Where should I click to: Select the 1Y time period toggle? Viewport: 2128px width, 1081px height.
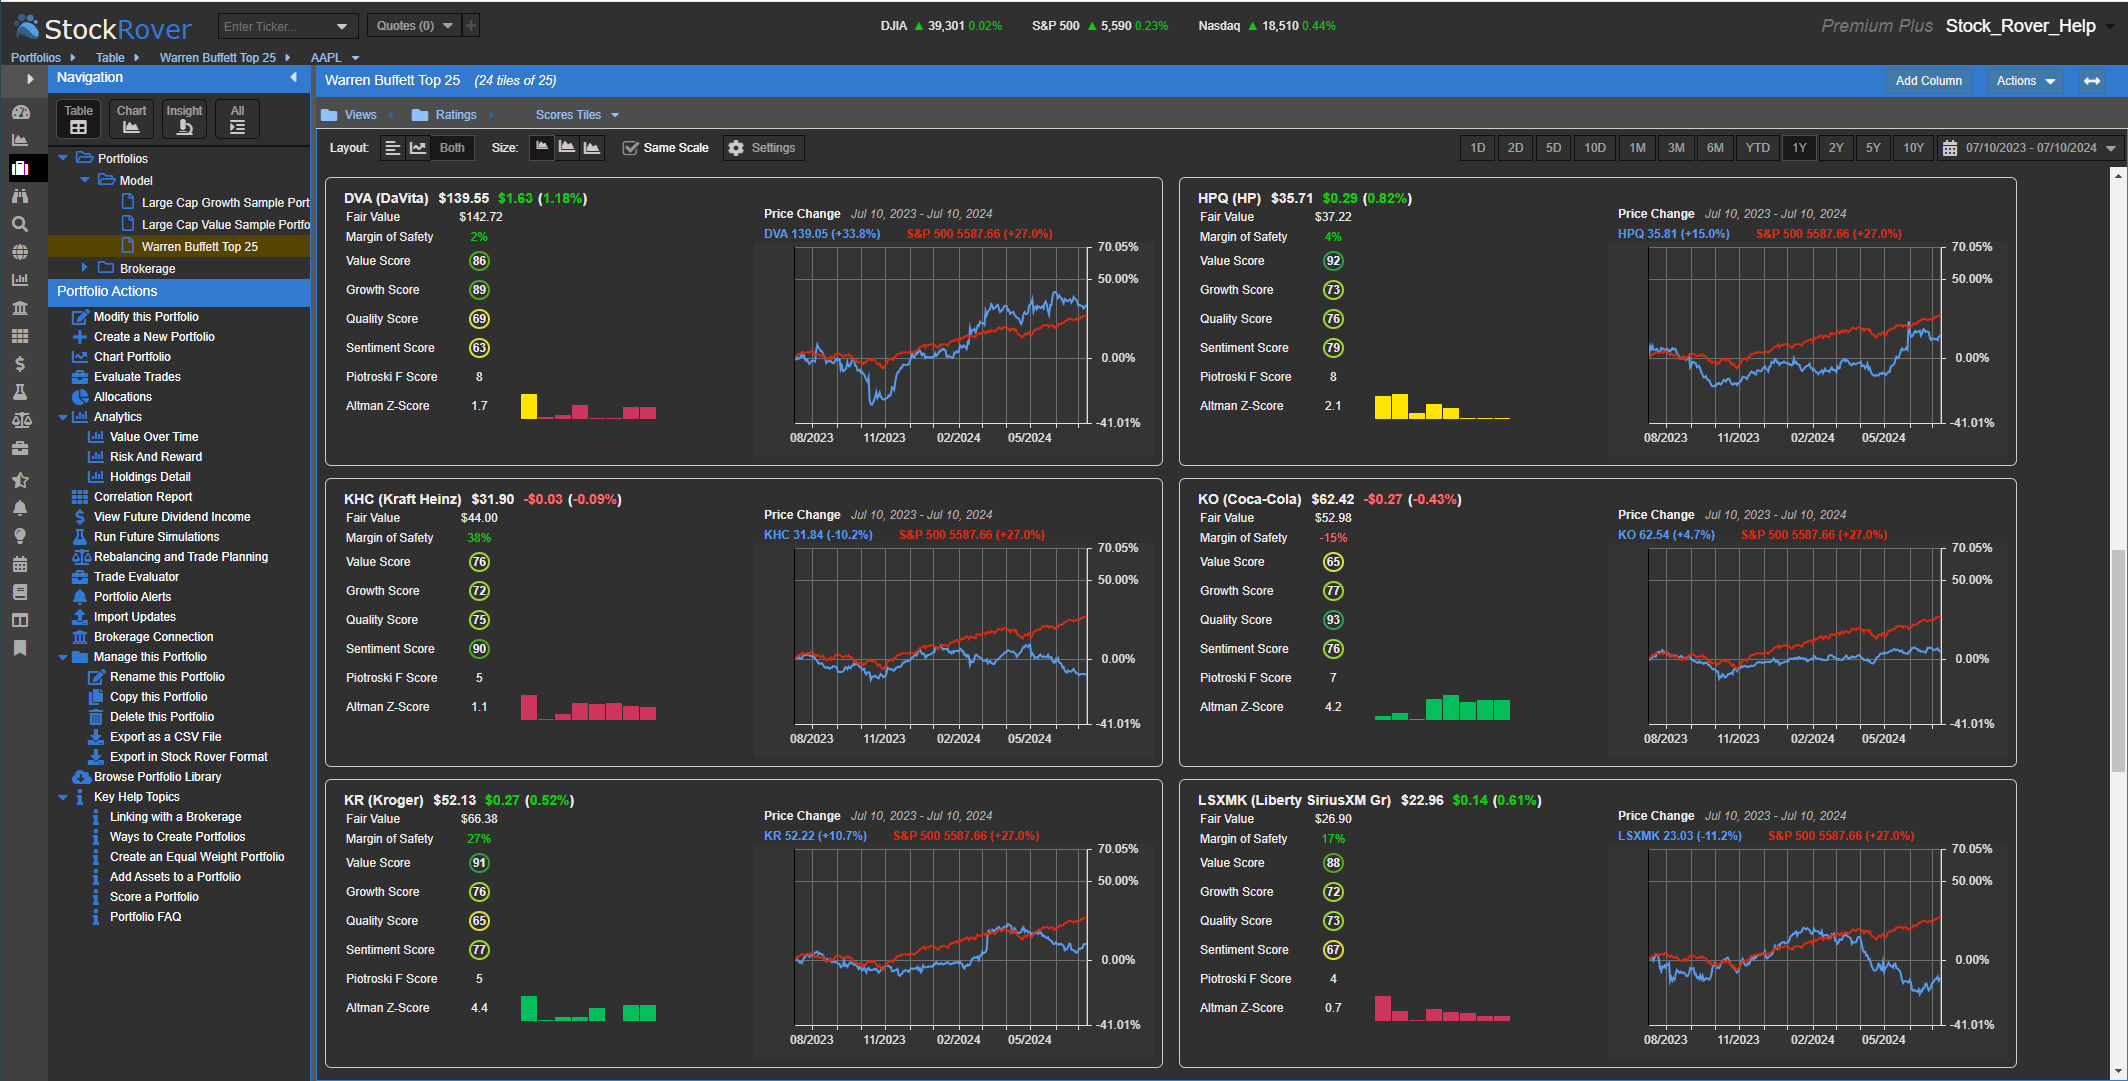[x=1799, y=148]
